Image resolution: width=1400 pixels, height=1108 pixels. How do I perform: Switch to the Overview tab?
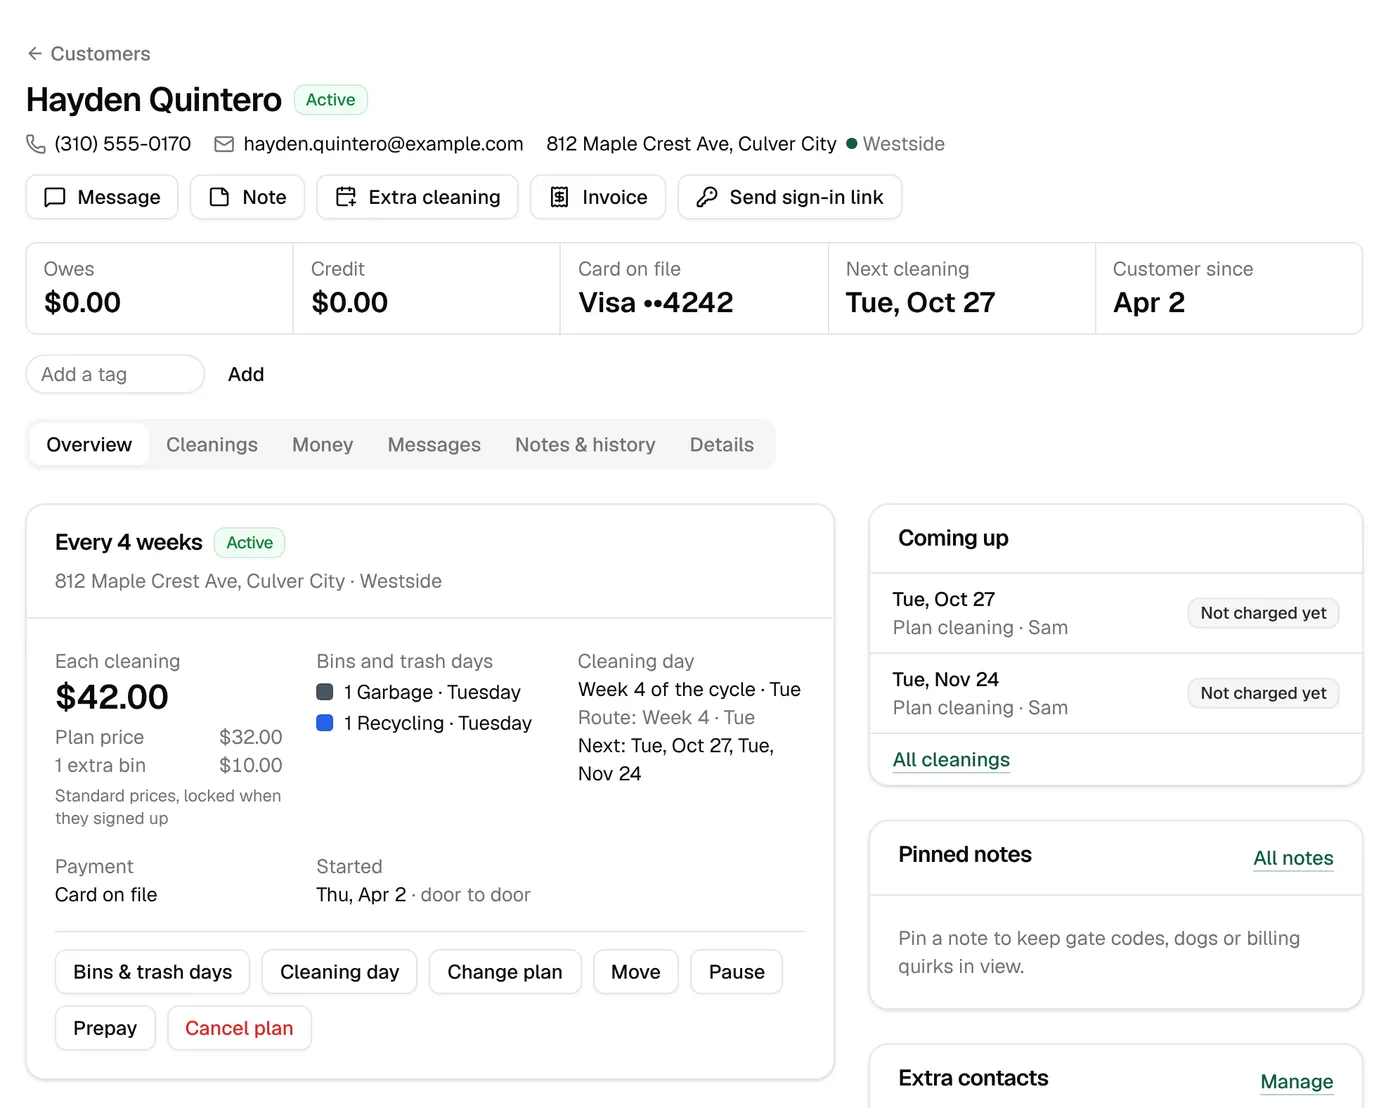(x=89, y=445)
